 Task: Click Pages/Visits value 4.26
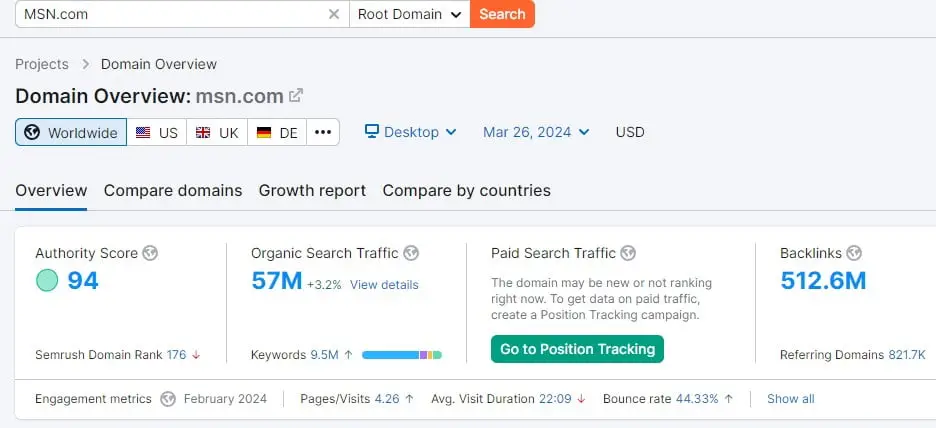[x=387, y=399]
